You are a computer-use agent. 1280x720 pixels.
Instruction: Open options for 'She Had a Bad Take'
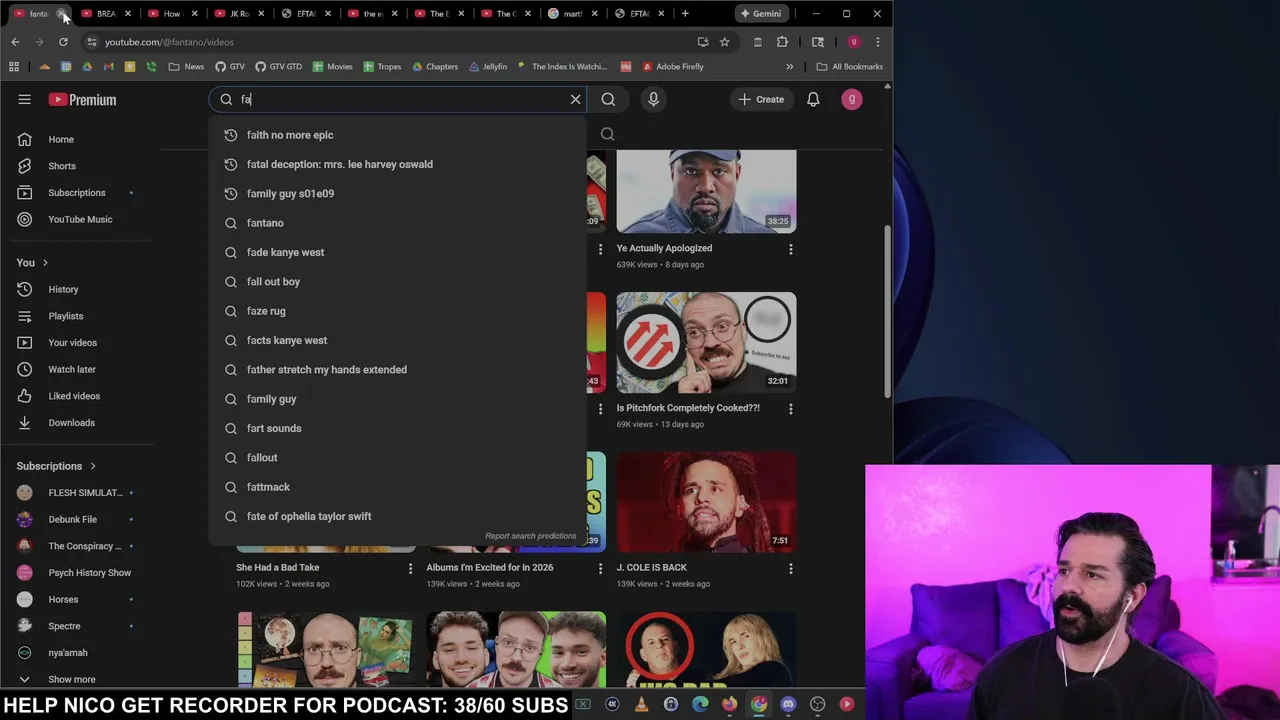tap(410, 568)
